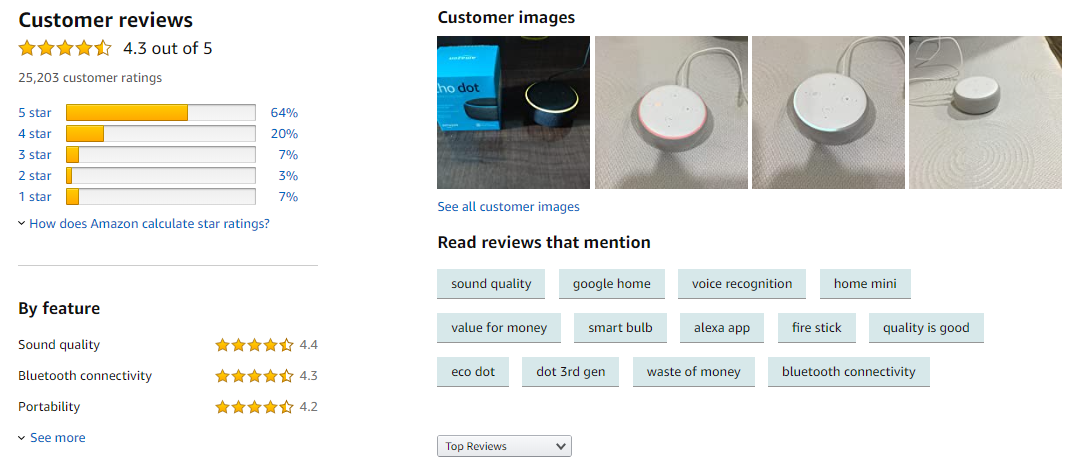The width and height of the screenshot is (1084, 467).
Task: Click the Bluetooth connectivity star rating
Action: (x=254, y=376)
